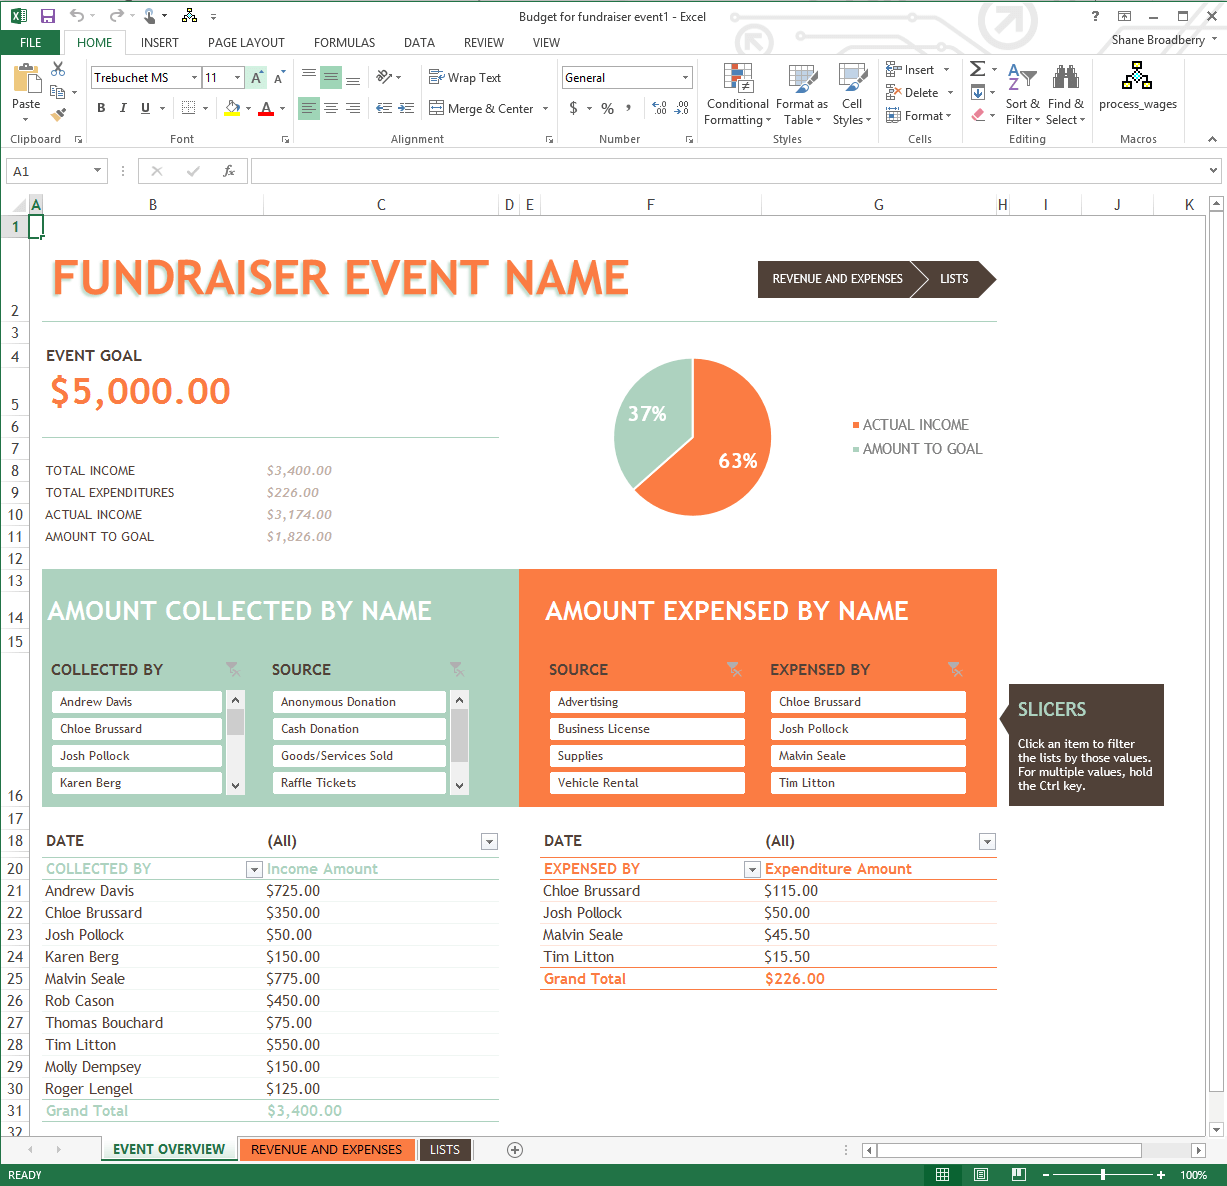Toggle Wrap Text option
Image resolution: width=1227 pixels, height=1186 pixels.
point(465,77)
